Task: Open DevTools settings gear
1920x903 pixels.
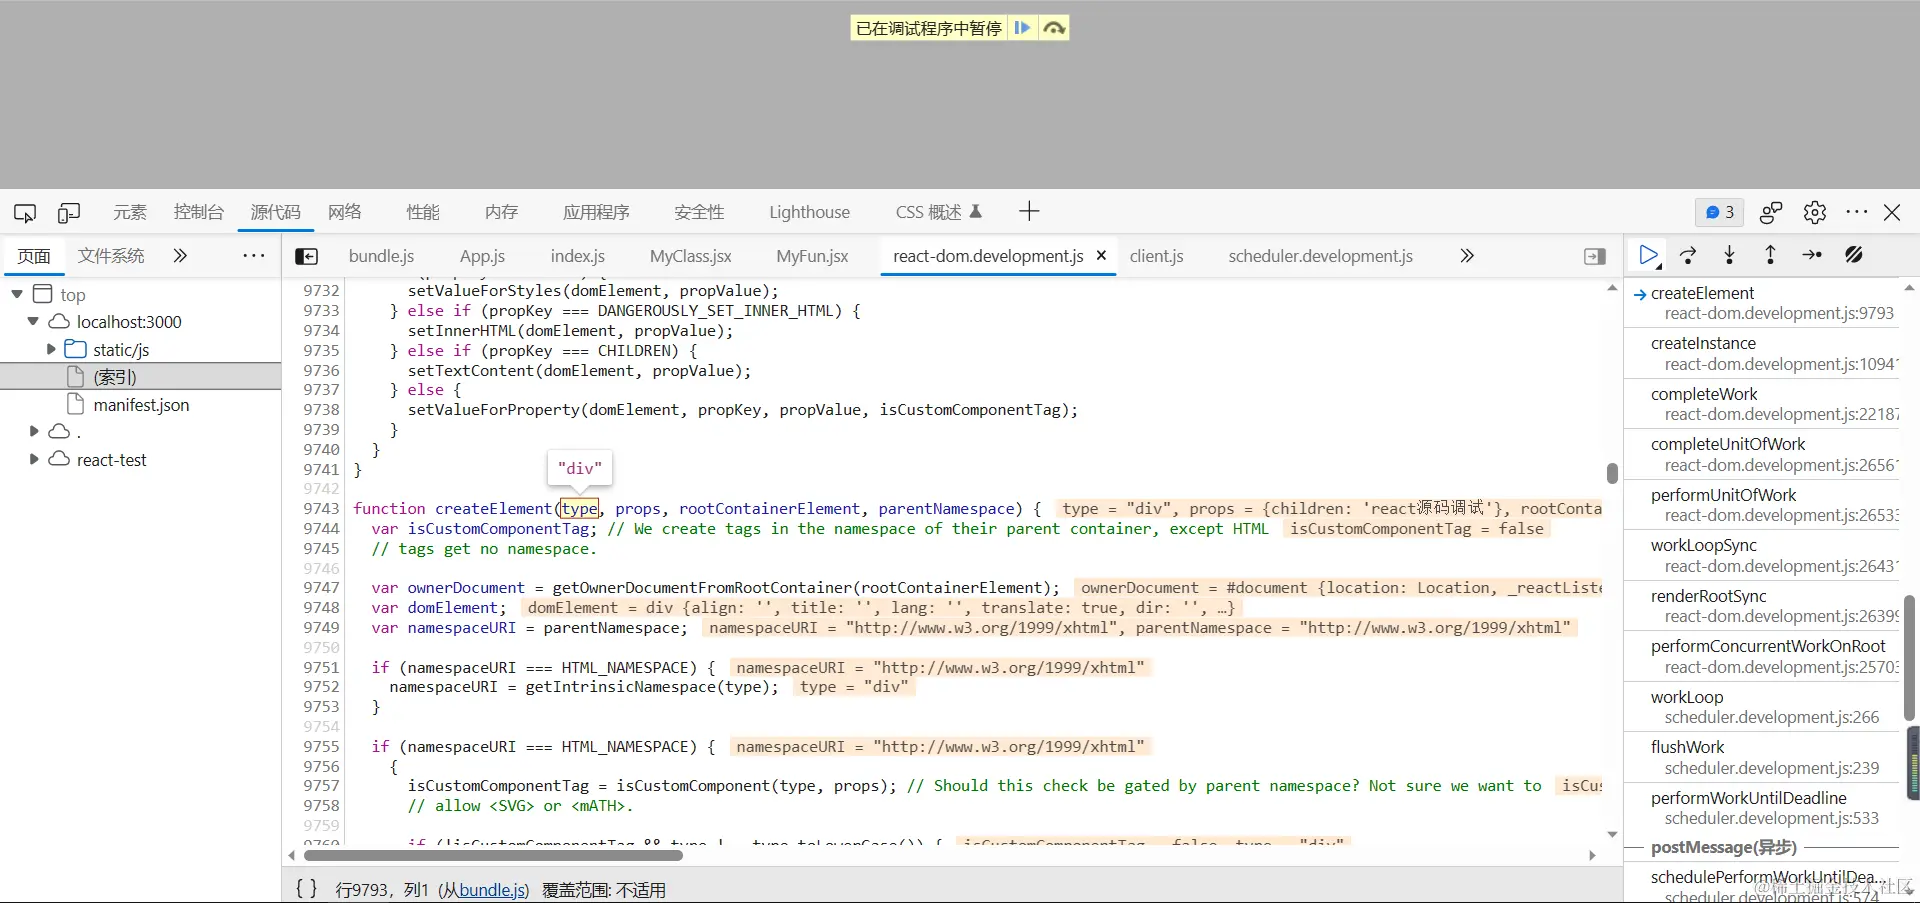Action: click(1815, 212)
